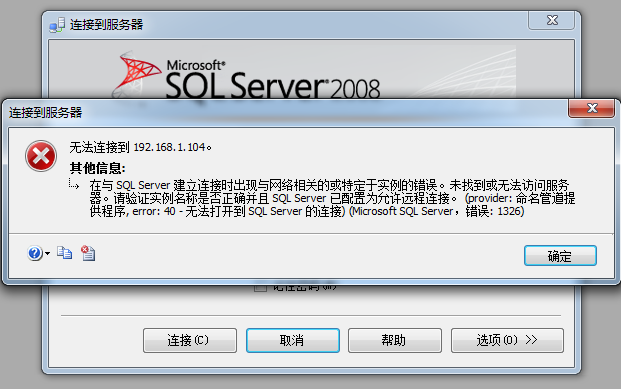Click the 无法连接到 192.168.1.104 text
Viewport: 621px width, 389px height.
click(x=141, y=147)
